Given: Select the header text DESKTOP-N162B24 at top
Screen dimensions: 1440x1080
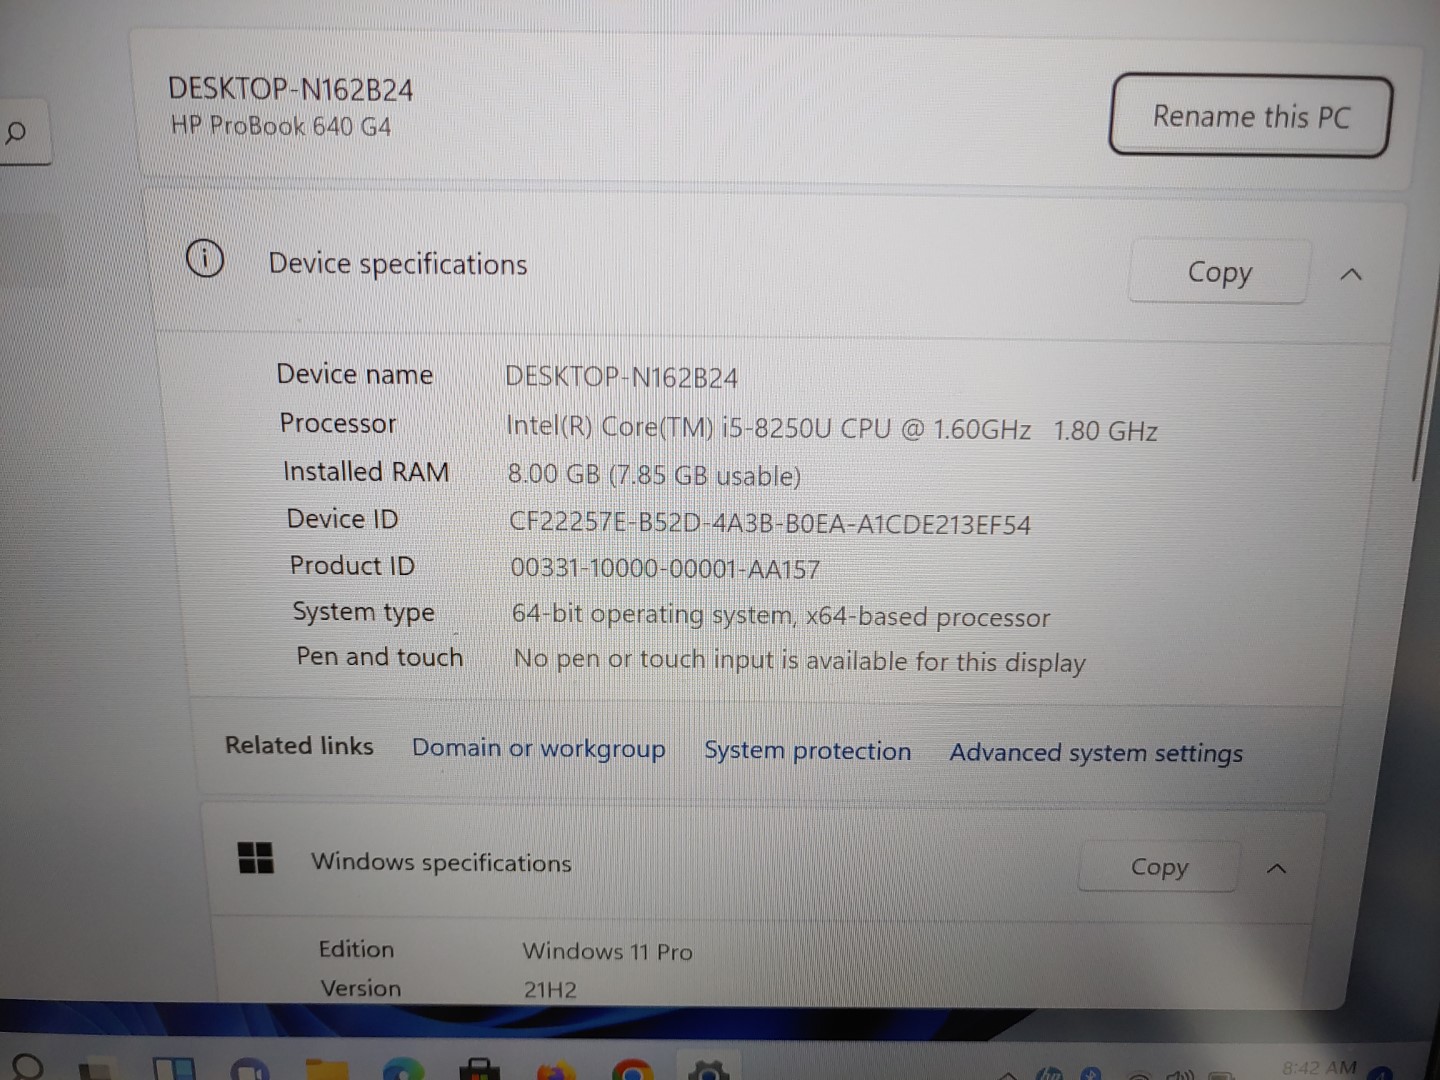Looking at the screenshot, I should point(290,89).
